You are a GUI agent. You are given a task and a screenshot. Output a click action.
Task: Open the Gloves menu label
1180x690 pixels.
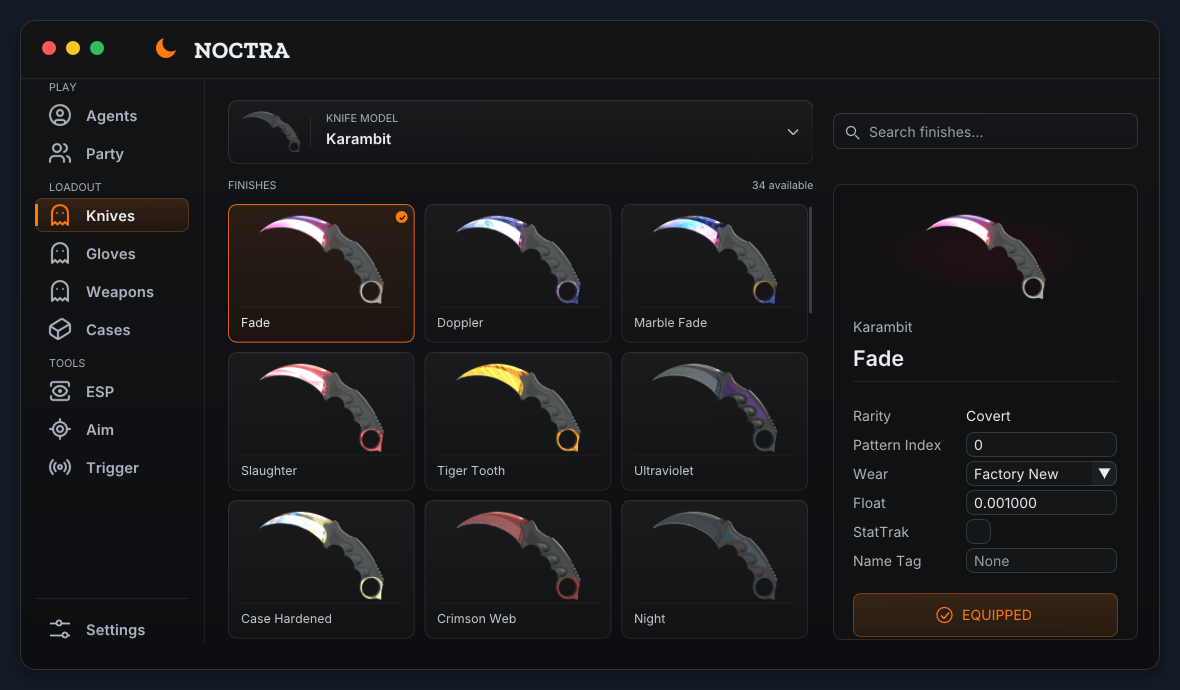[x=111, y=254]
